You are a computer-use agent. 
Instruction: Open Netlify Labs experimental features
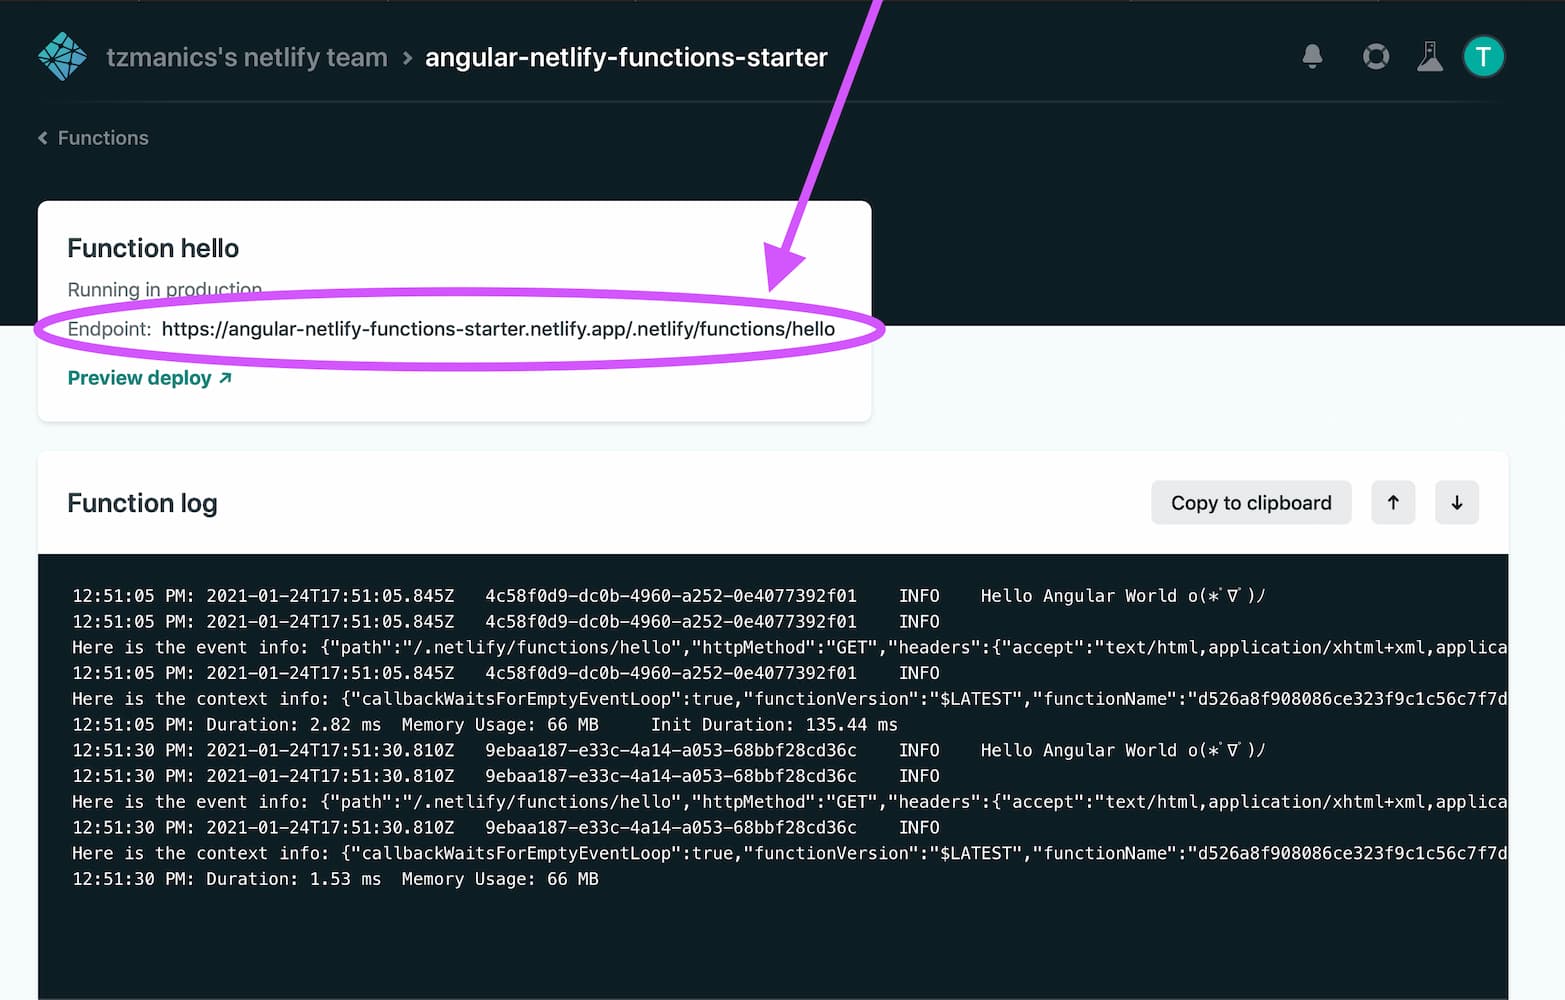click(x=1430, y=57)
